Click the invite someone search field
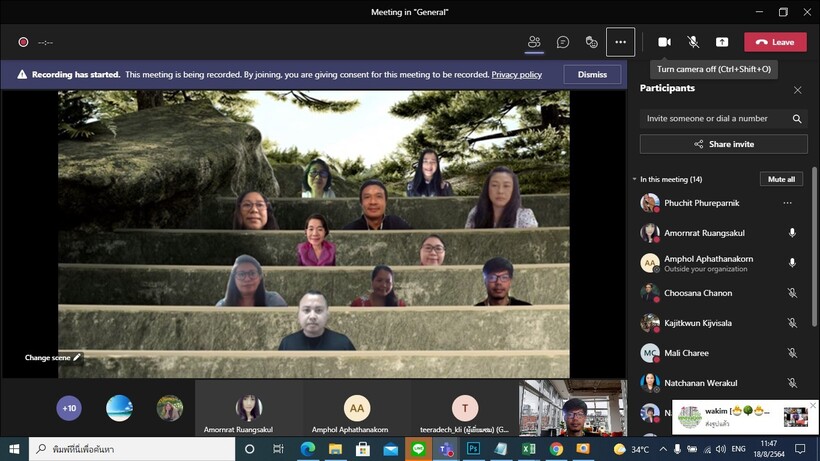The image size is (820, 461). [x=723, y=119]
